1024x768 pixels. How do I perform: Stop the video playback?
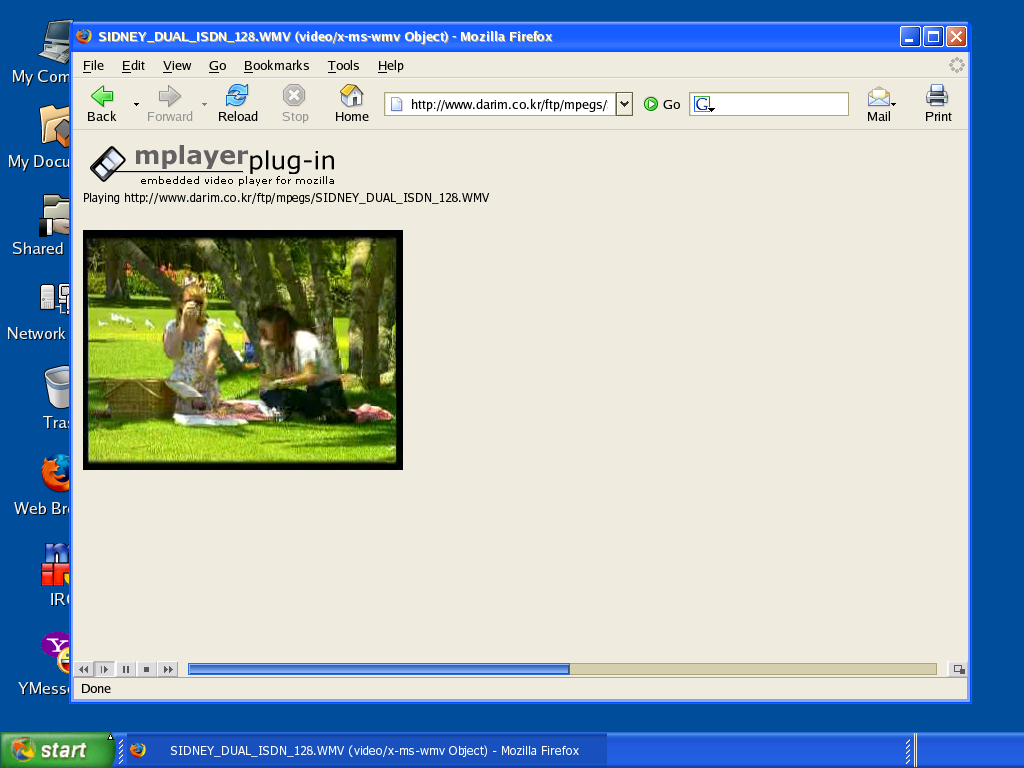pyautogui.click(x=147, y=669)
